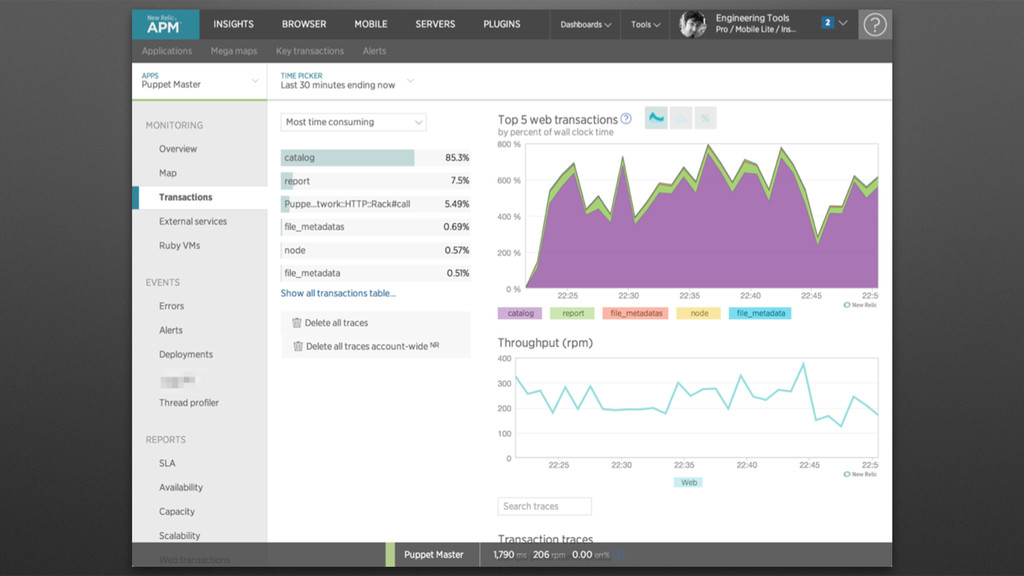Select the report transaction row
Screen dimensions: 1024x576
pos(376,181)
